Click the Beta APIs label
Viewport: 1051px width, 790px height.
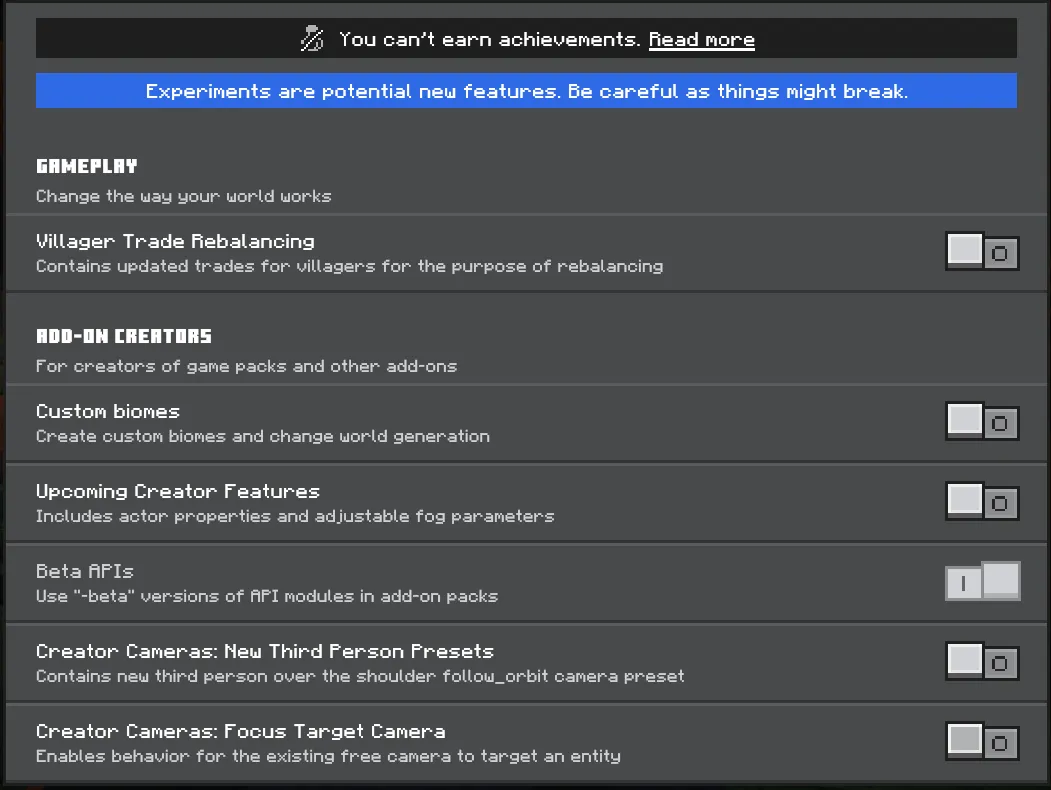coord(85,571)
